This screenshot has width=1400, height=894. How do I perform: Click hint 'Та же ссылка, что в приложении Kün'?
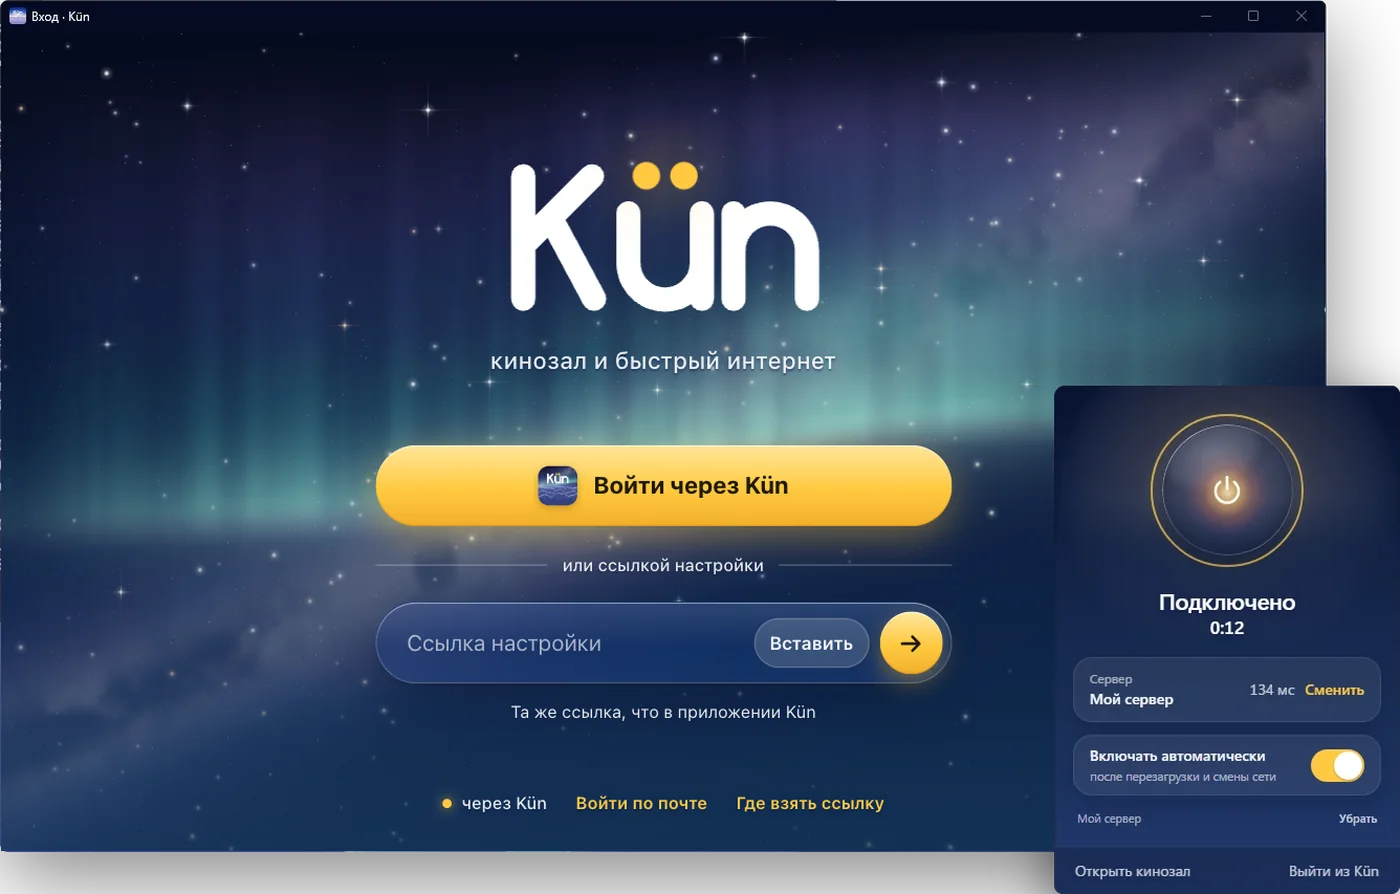point(663,713)
